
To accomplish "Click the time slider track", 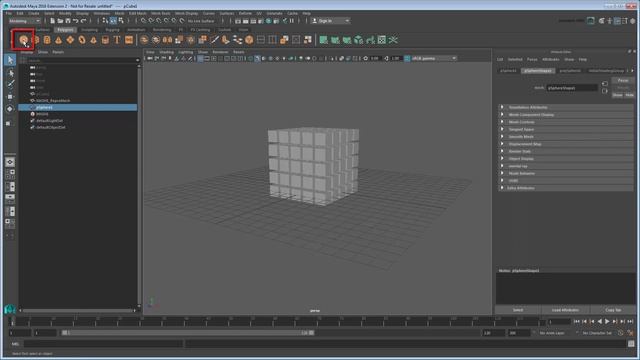I will coord(278,322).
